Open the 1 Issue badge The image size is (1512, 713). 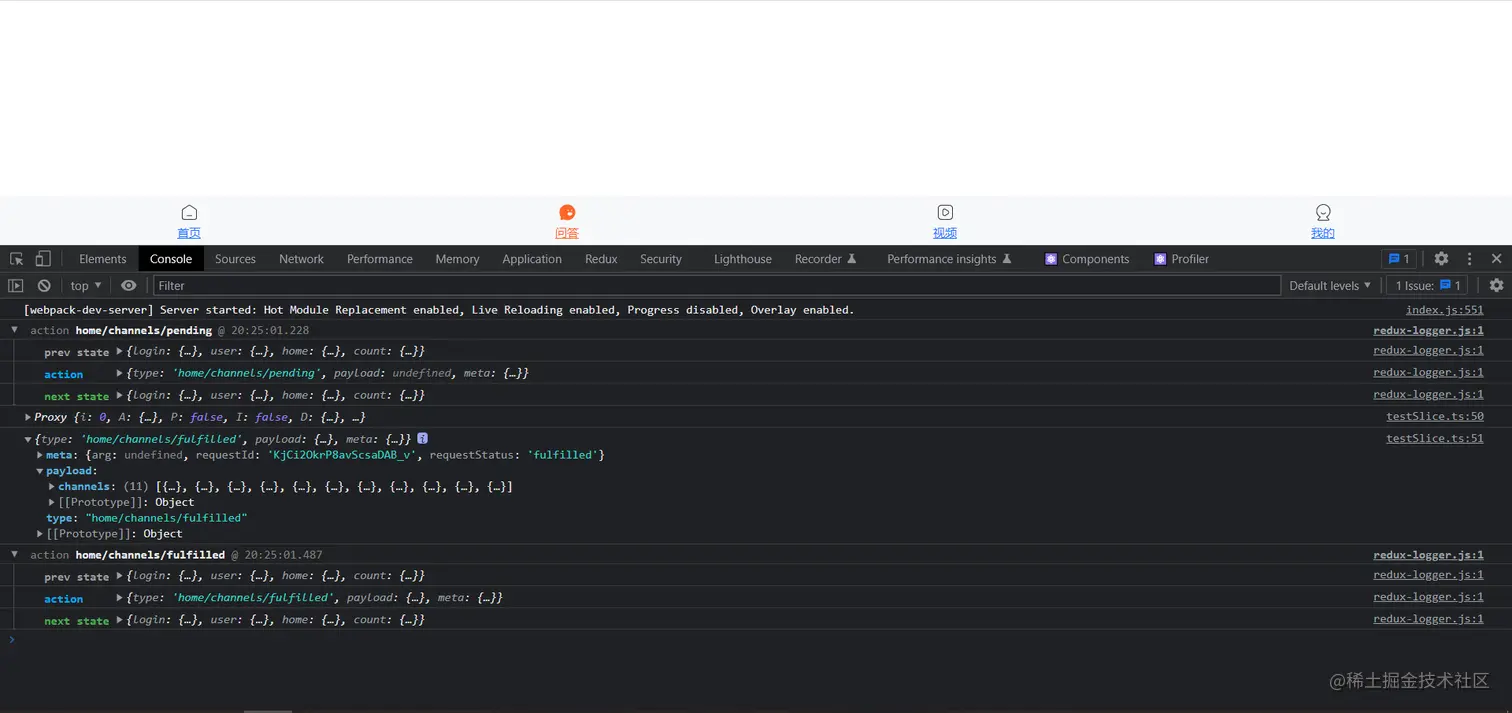(x=1427, y=286)
